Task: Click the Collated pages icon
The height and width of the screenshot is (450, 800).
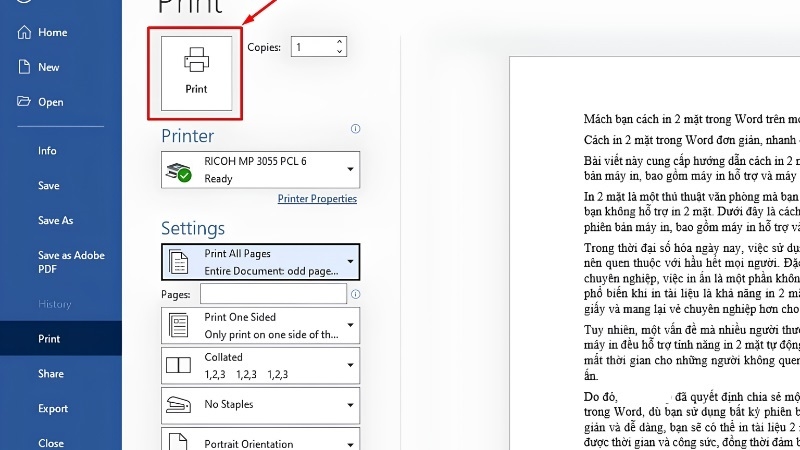Action: (179, 365)
